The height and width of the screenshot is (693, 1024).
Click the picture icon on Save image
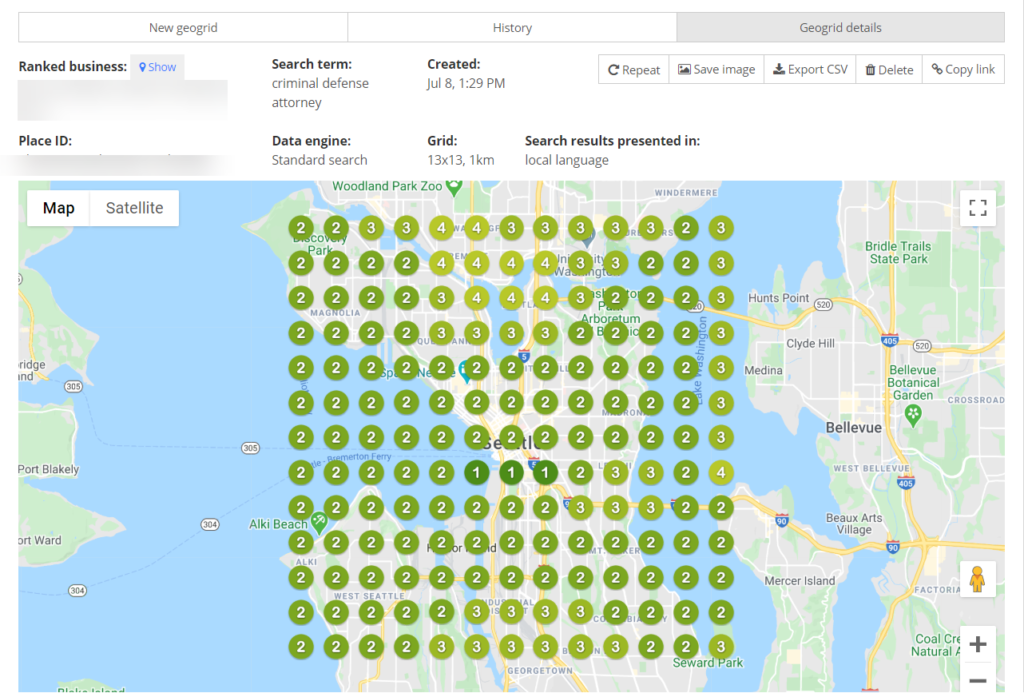click(687, 69)
